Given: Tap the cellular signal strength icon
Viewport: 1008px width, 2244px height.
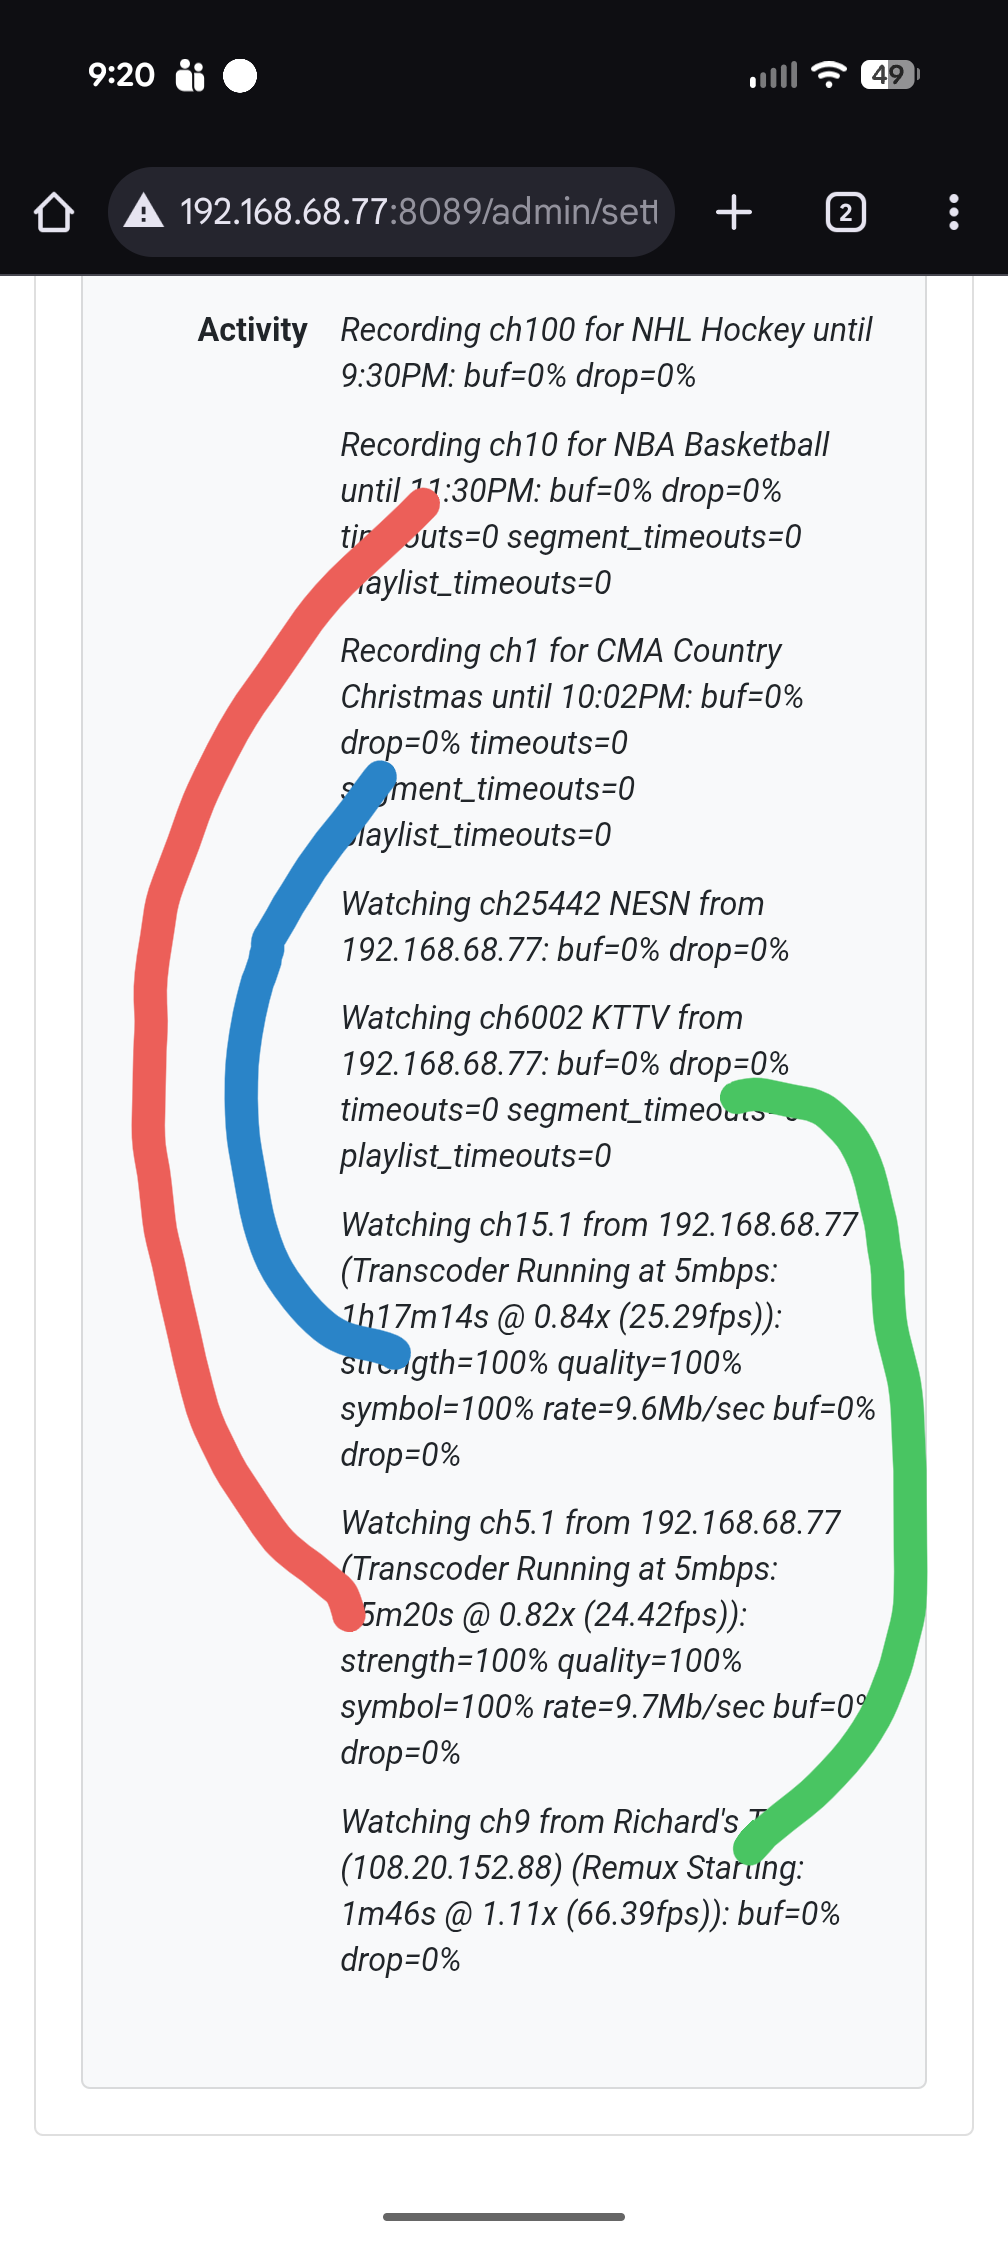Looking at the screenshot, I should (x=774, y=75).
